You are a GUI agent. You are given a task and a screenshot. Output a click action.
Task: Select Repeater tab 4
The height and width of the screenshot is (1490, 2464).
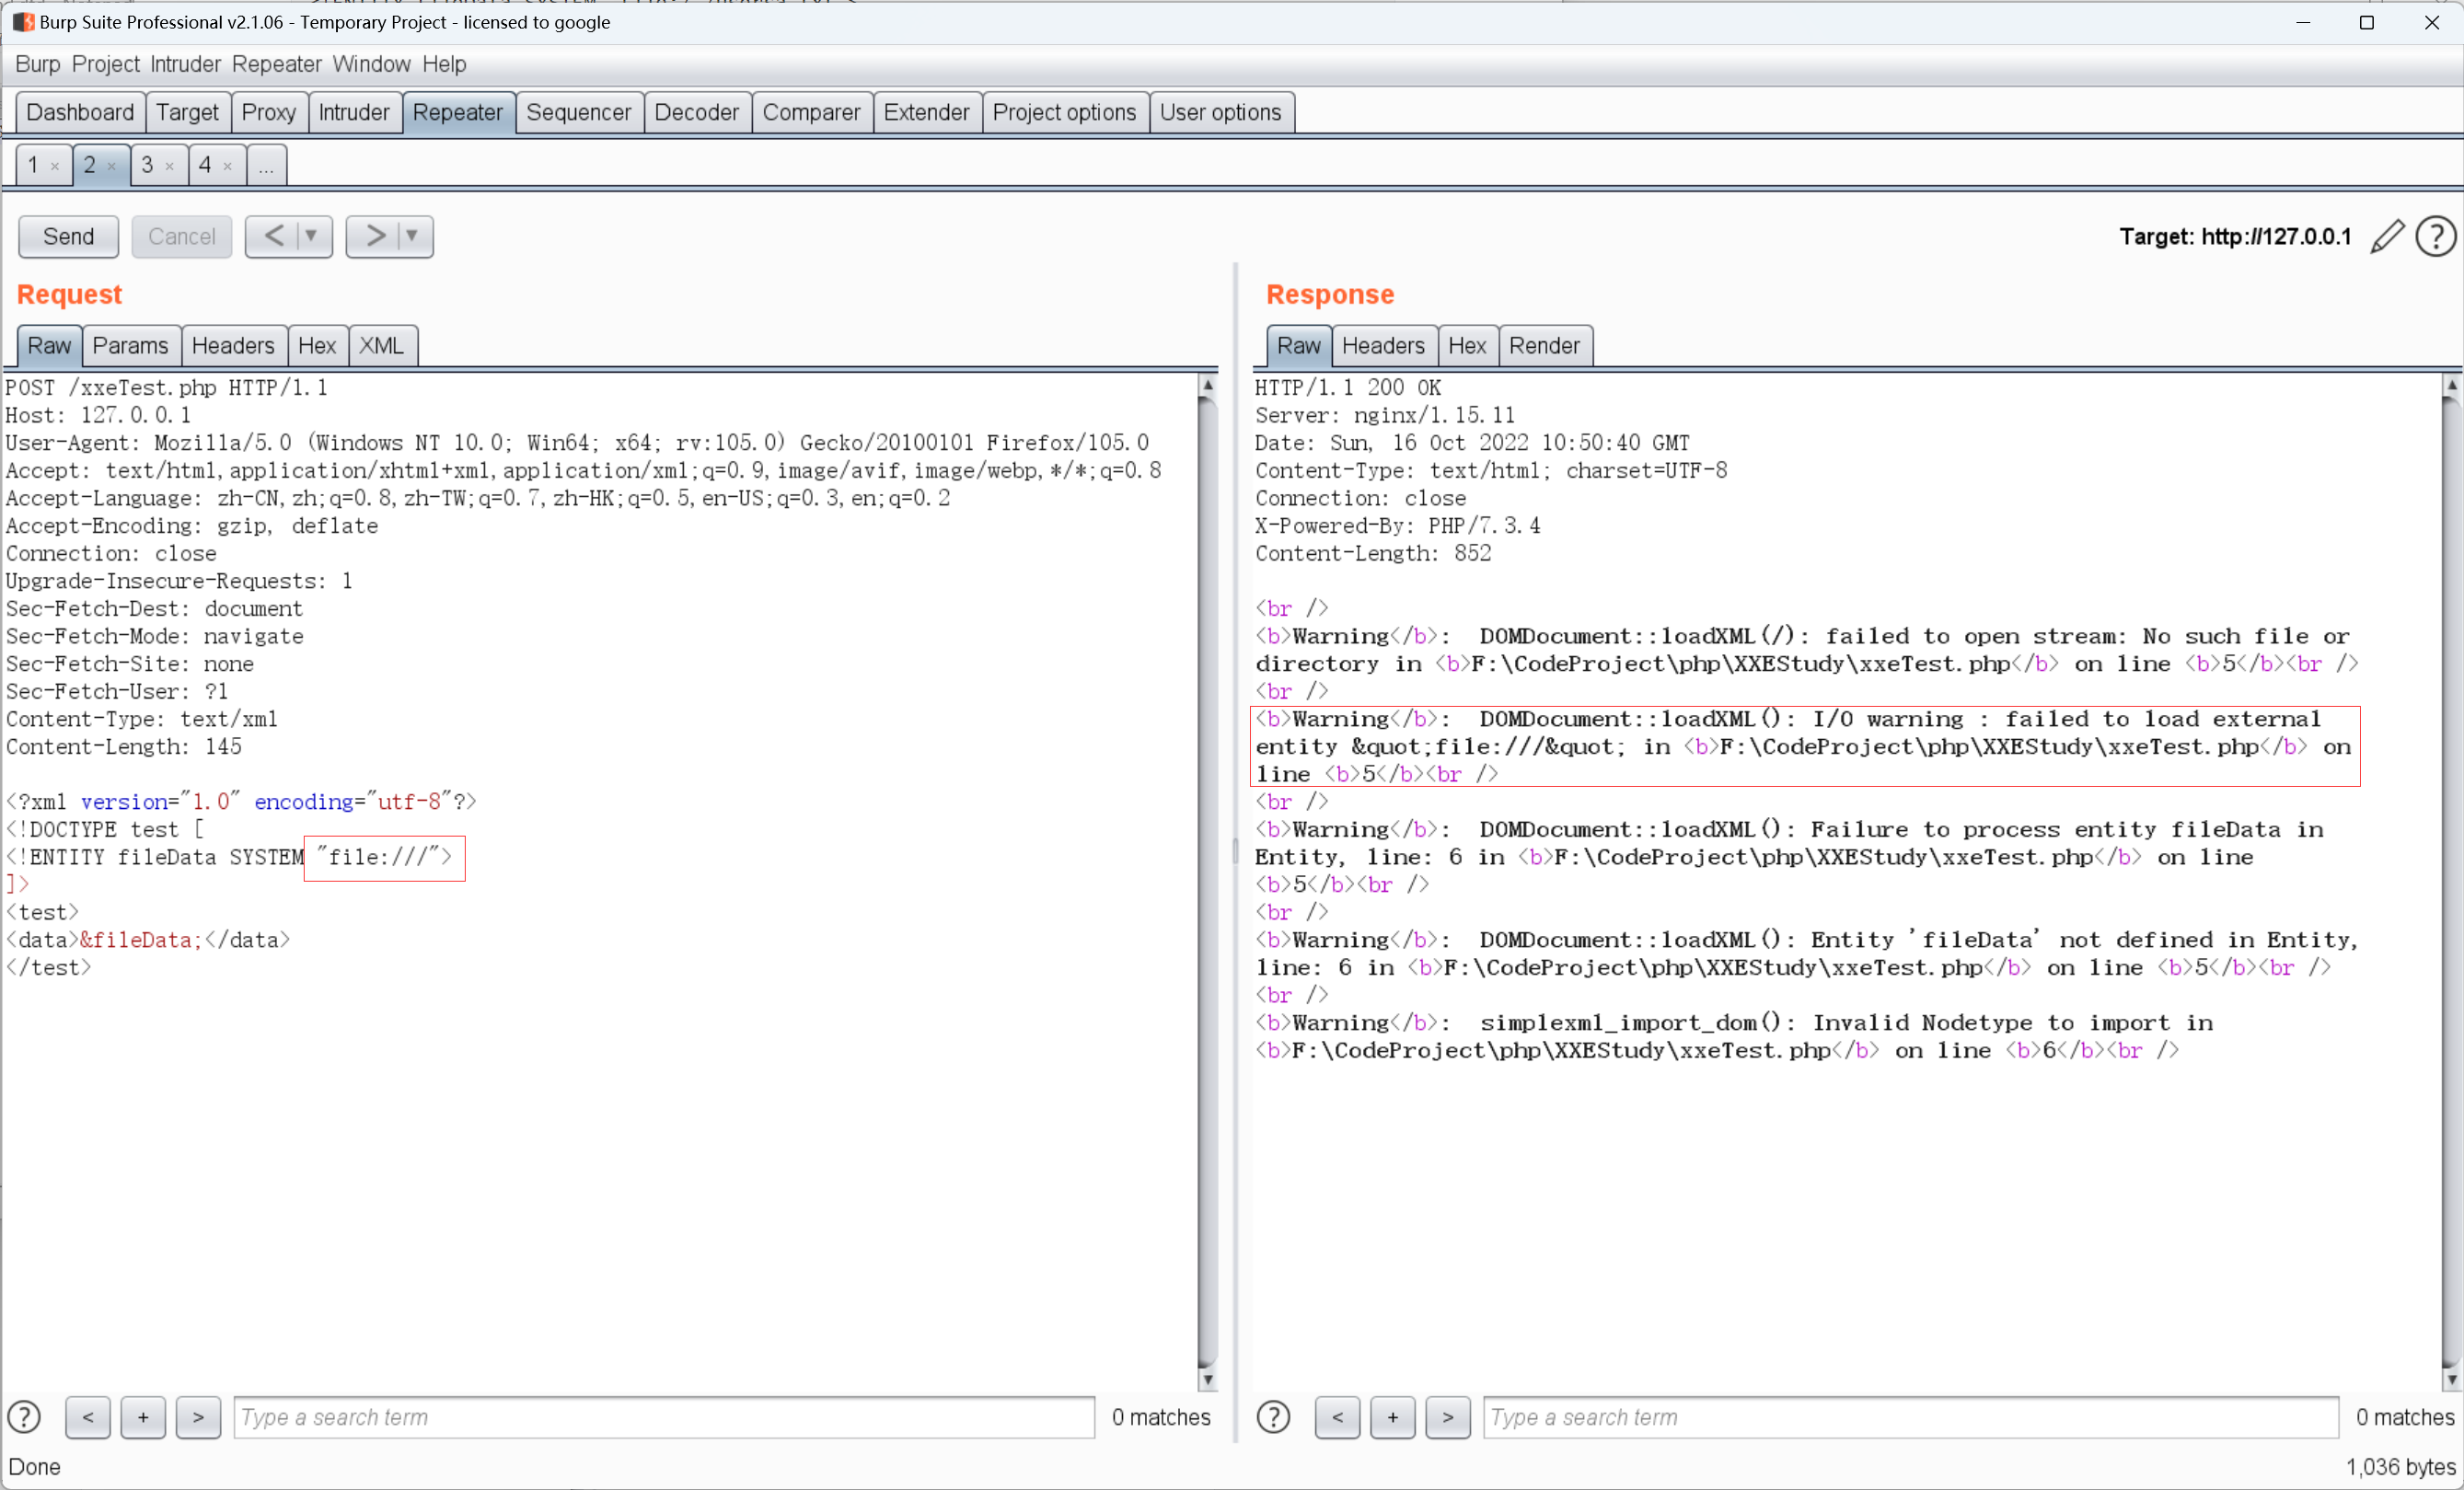click(205, 165)
